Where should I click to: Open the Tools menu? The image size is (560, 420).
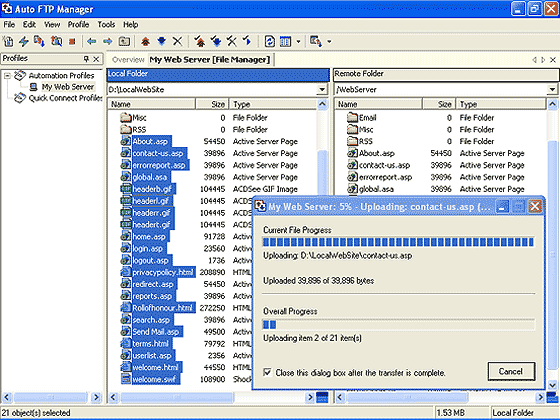click(x=106, y=25)
